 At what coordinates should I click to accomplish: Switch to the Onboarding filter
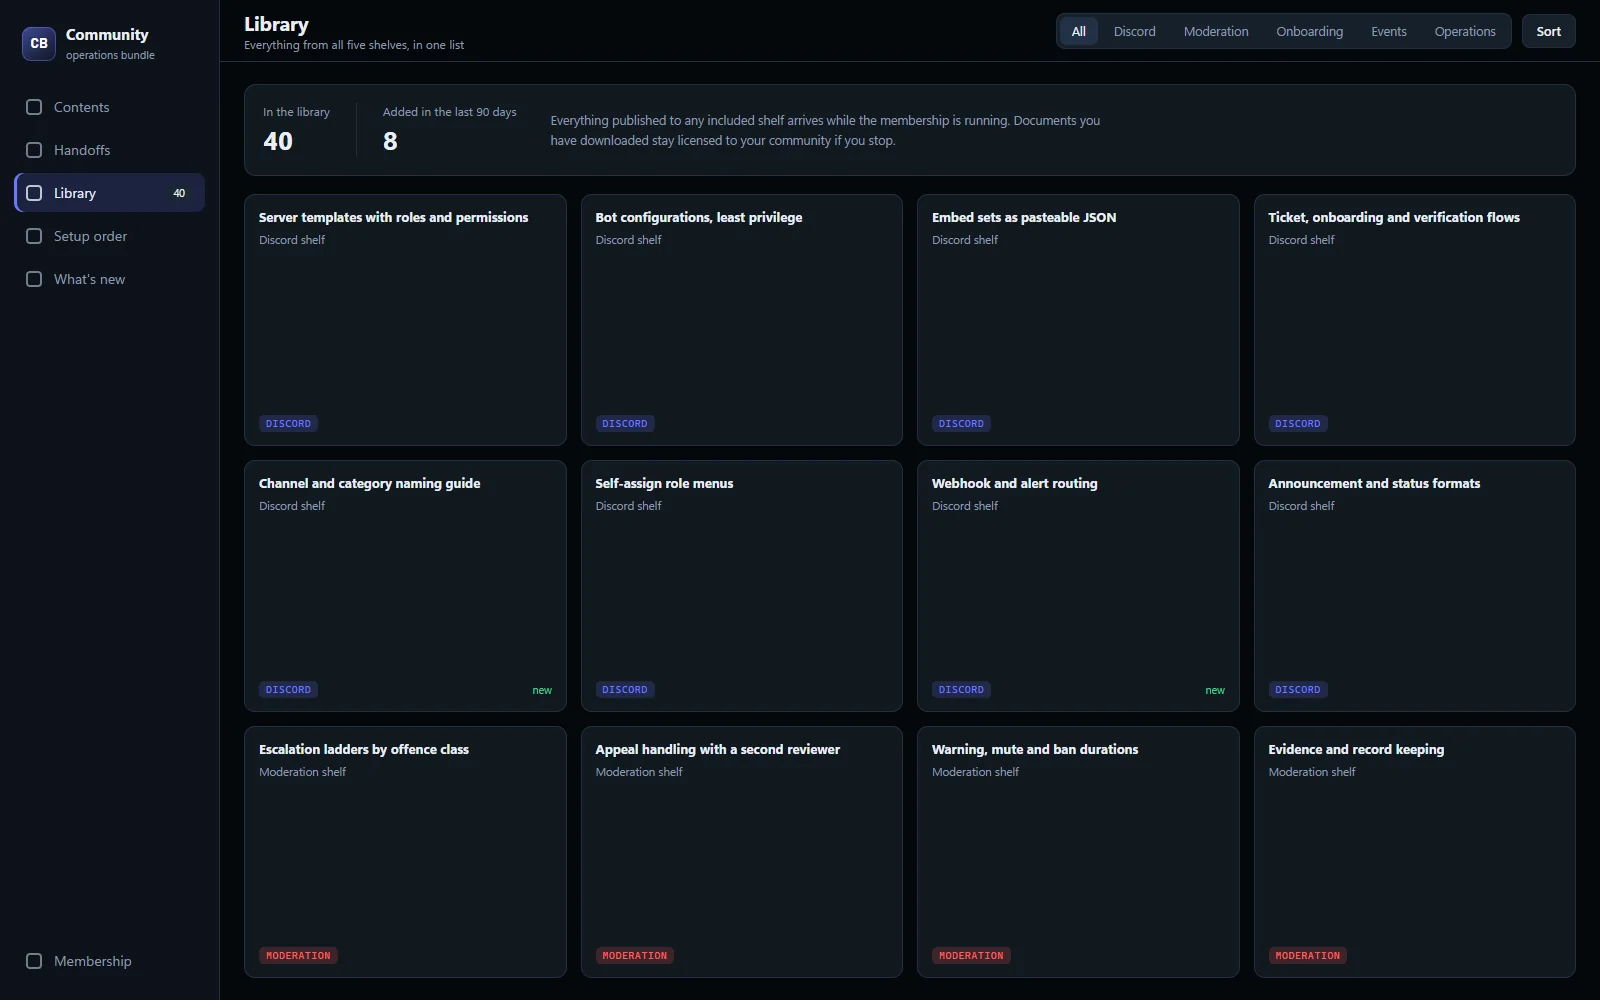click(x=1309, y=31)
